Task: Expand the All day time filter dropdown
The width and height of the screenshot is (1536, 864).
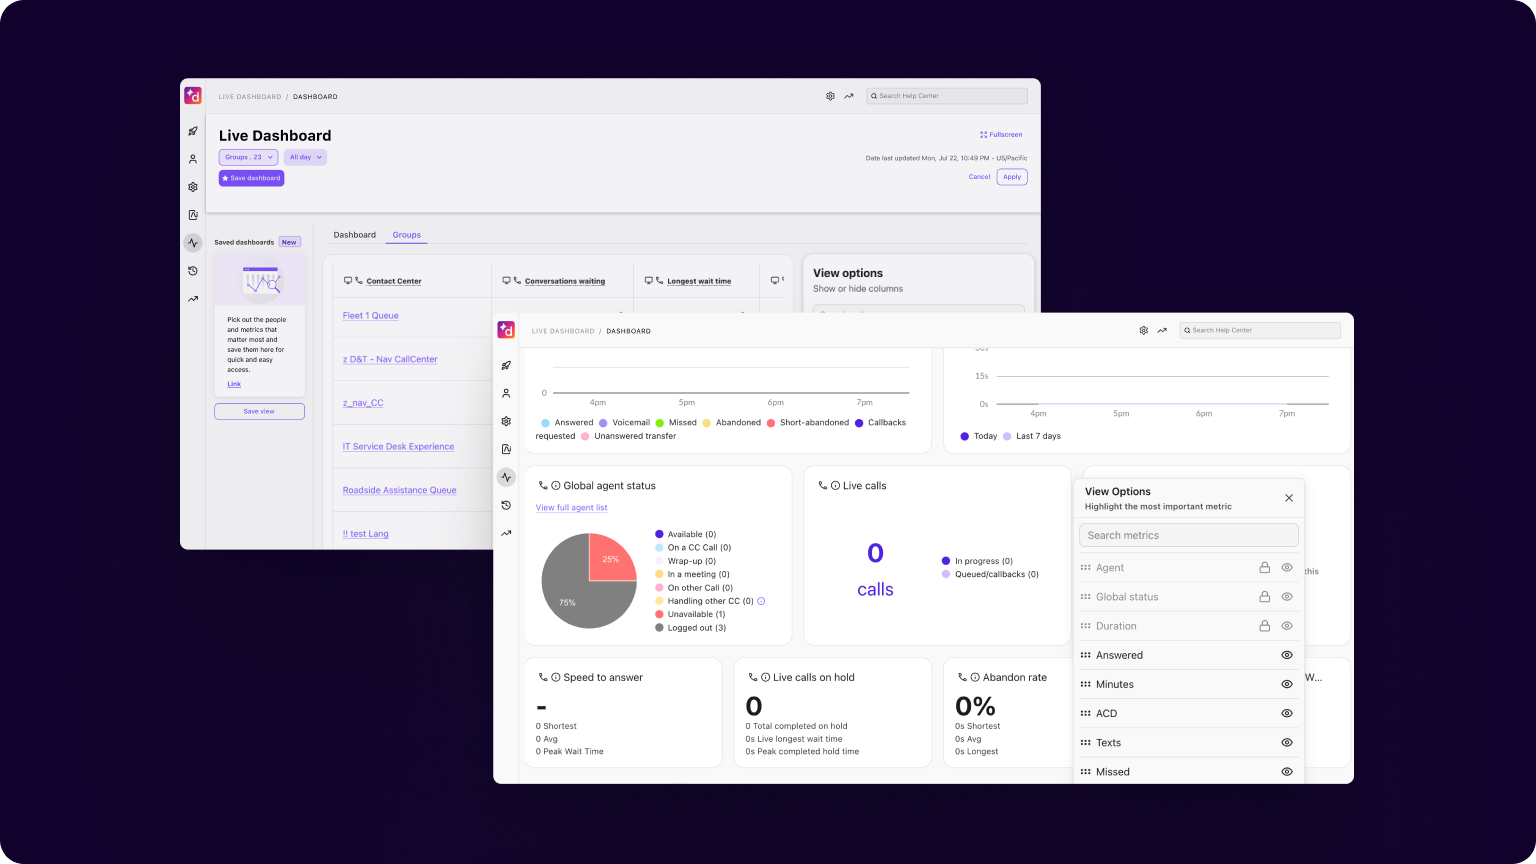Action: coord(305,157)
